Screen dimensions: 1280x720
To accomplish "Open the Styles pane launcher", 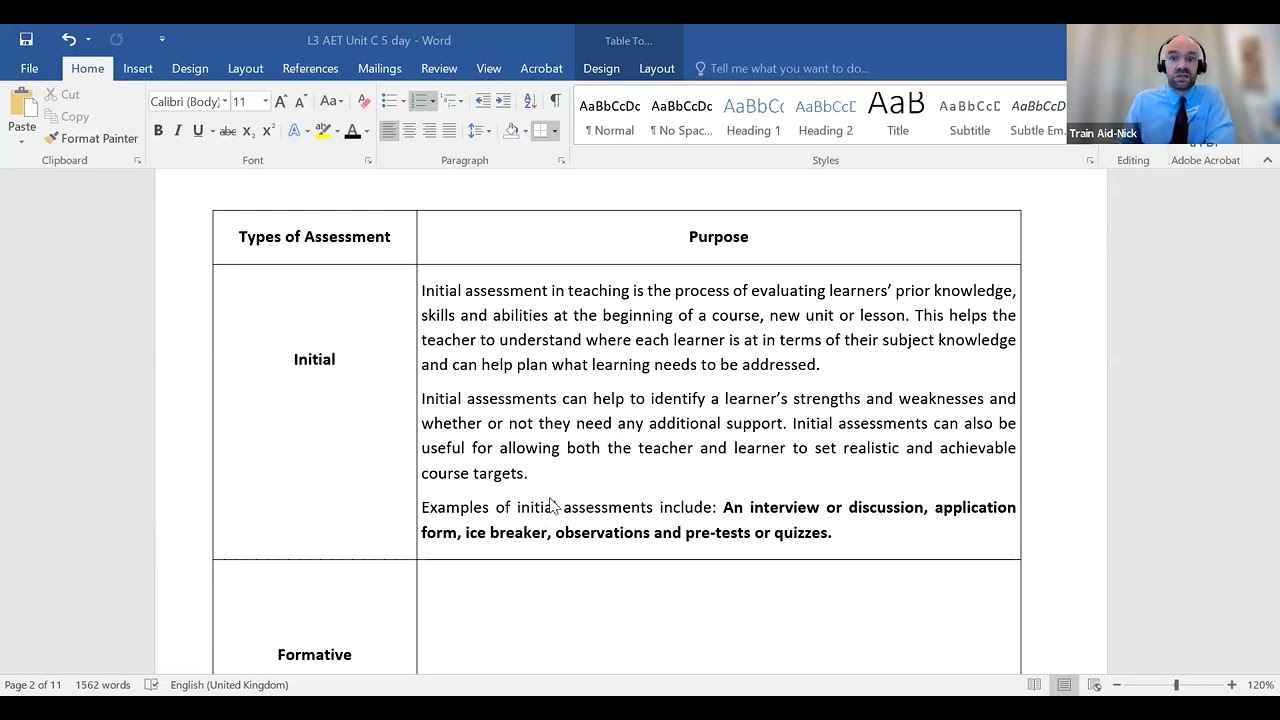I will point(1090,160).
